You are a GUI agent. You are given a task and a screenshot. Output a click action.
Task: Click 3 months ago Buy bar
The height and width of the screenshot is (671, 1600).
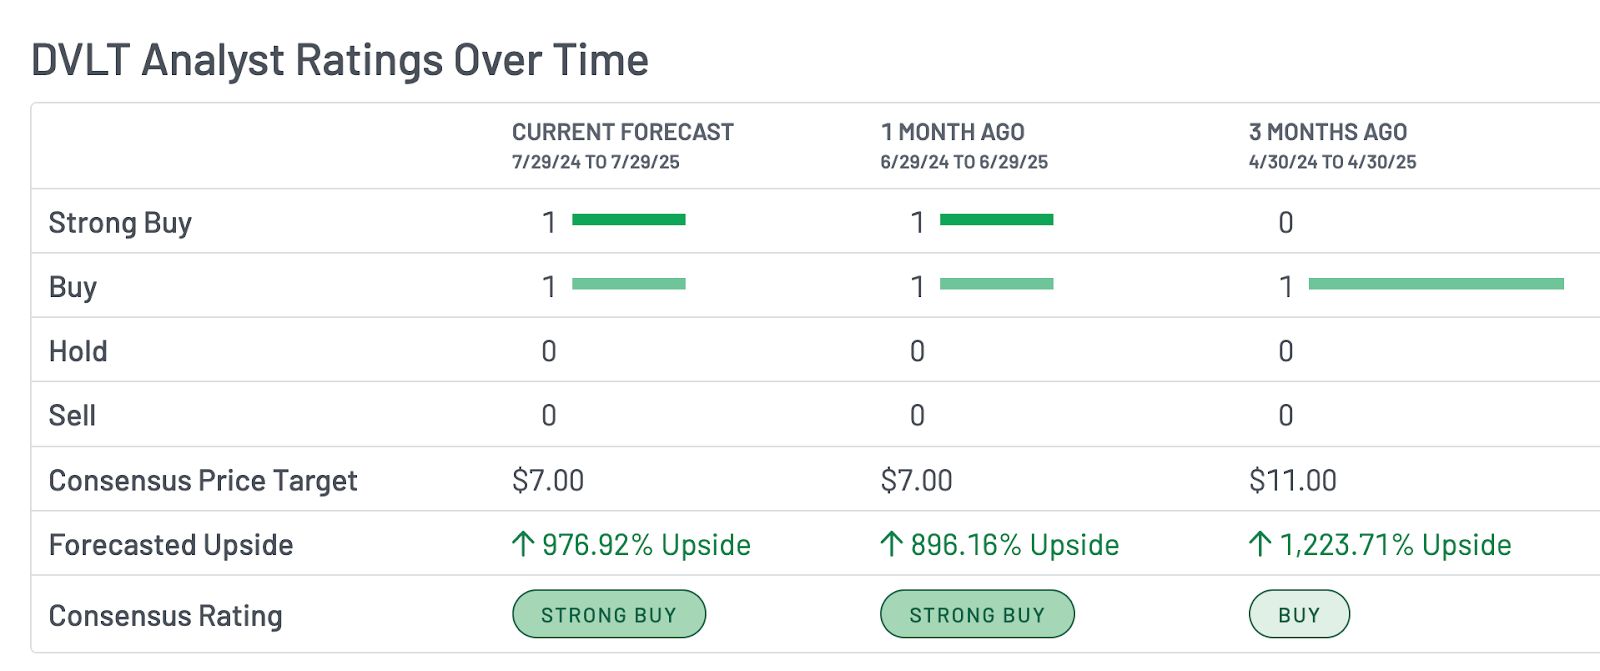point(1436,284)
